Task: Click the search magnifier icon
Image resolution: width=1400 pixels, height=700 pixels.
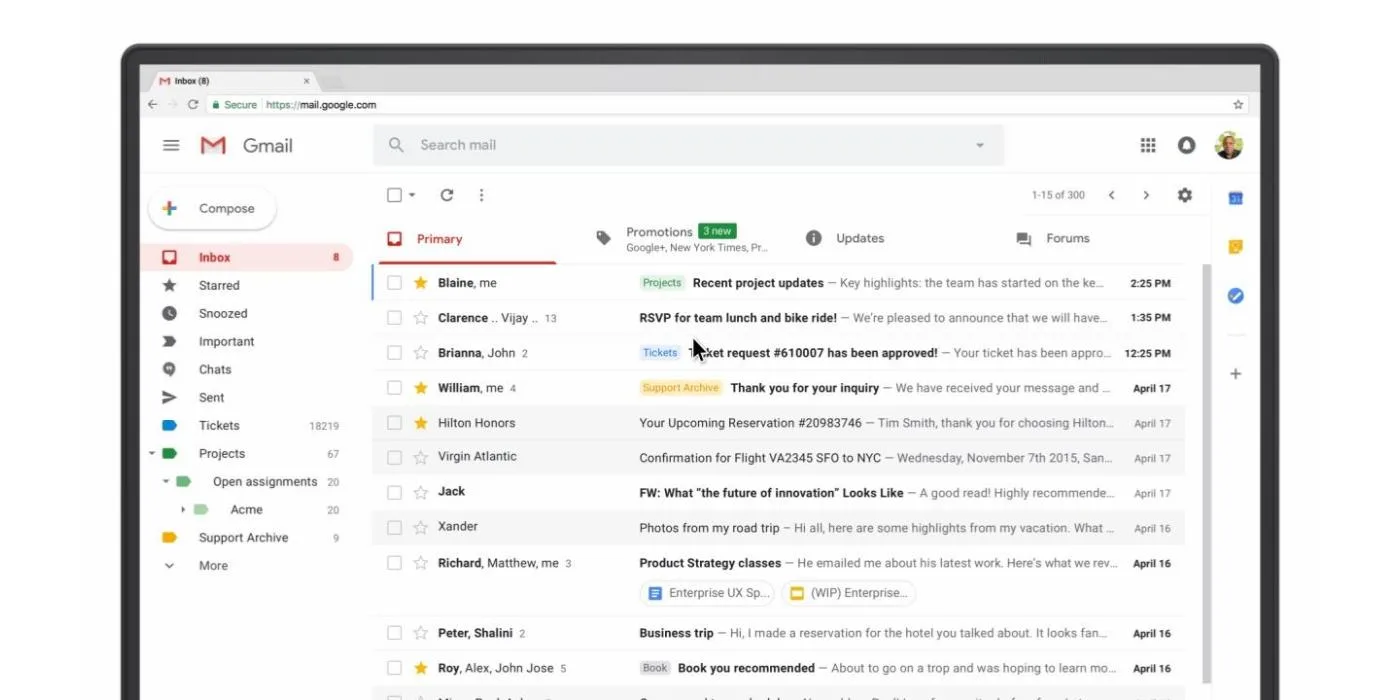Action: (x=396, y=145)
